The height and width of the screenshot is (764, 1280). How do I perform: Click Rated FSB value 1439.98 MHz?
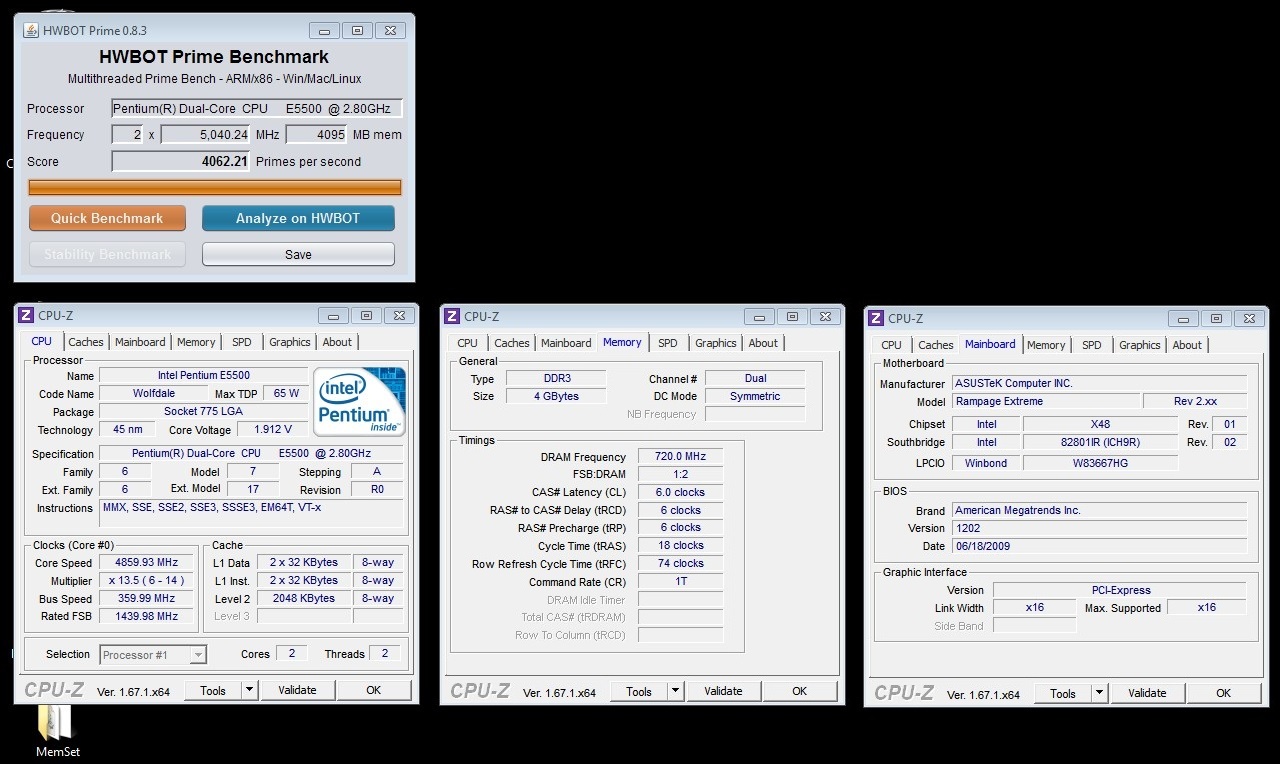[x=147, y=616]
